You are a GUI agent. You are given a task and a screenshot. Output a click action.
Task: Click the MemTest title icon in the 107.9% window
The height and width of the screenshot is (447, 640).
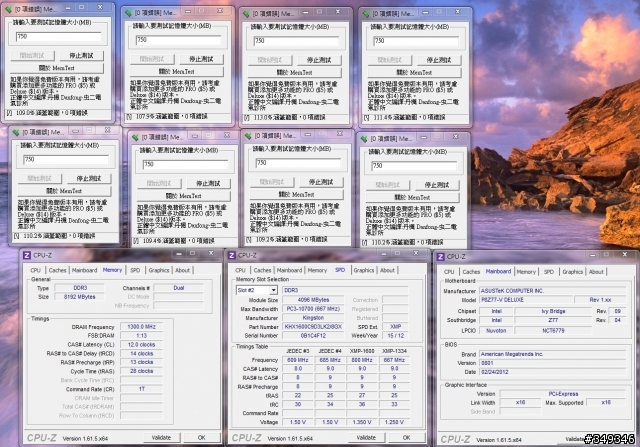pyautogui.click(x=128, y=13)
